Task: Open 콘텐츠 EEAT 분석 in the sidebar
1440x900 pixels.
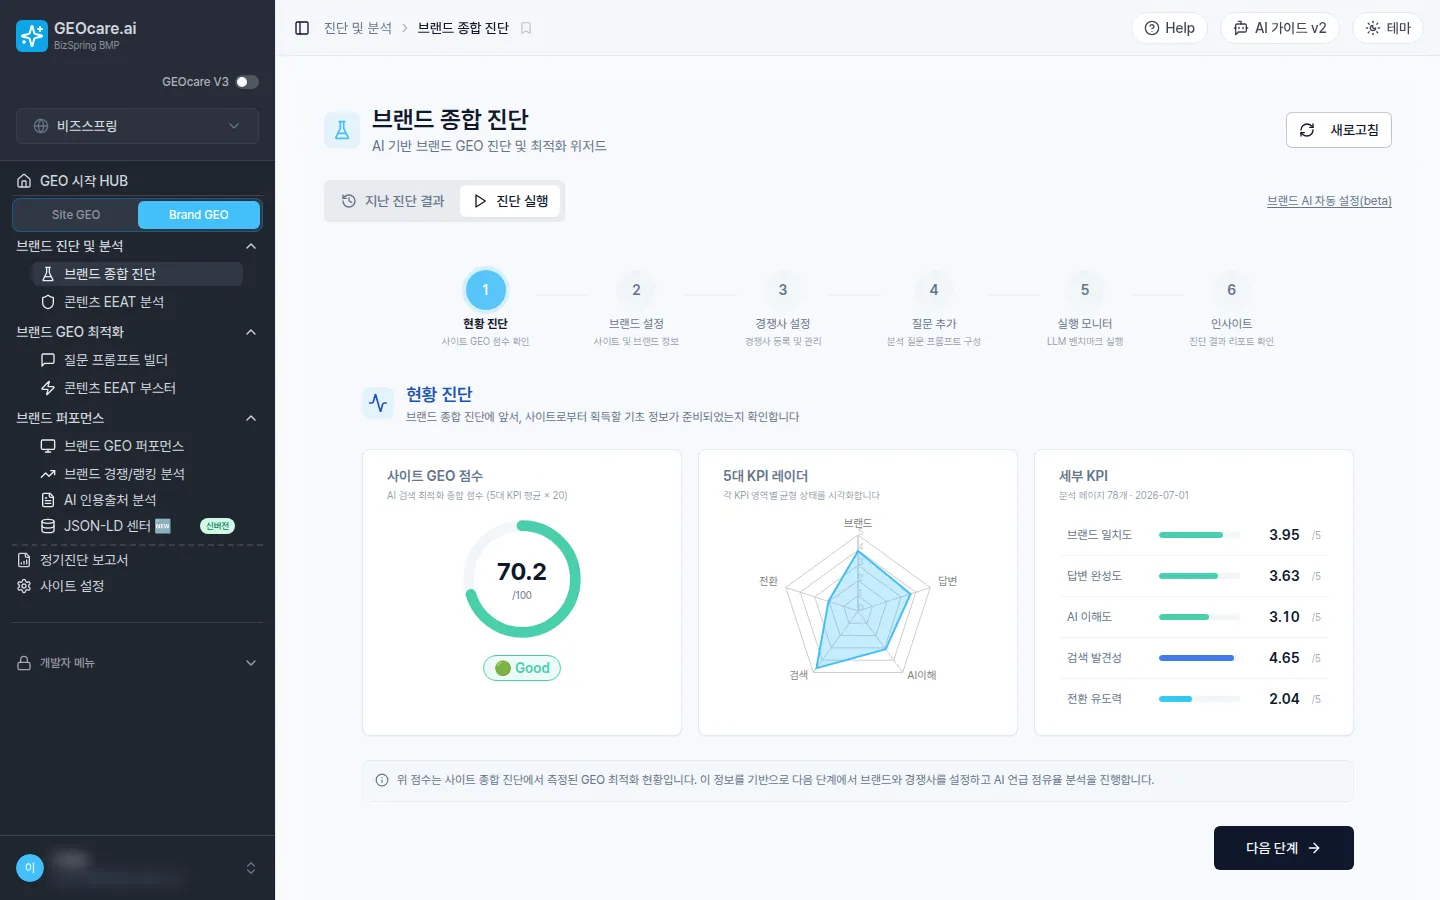Action: click(137, 302)
